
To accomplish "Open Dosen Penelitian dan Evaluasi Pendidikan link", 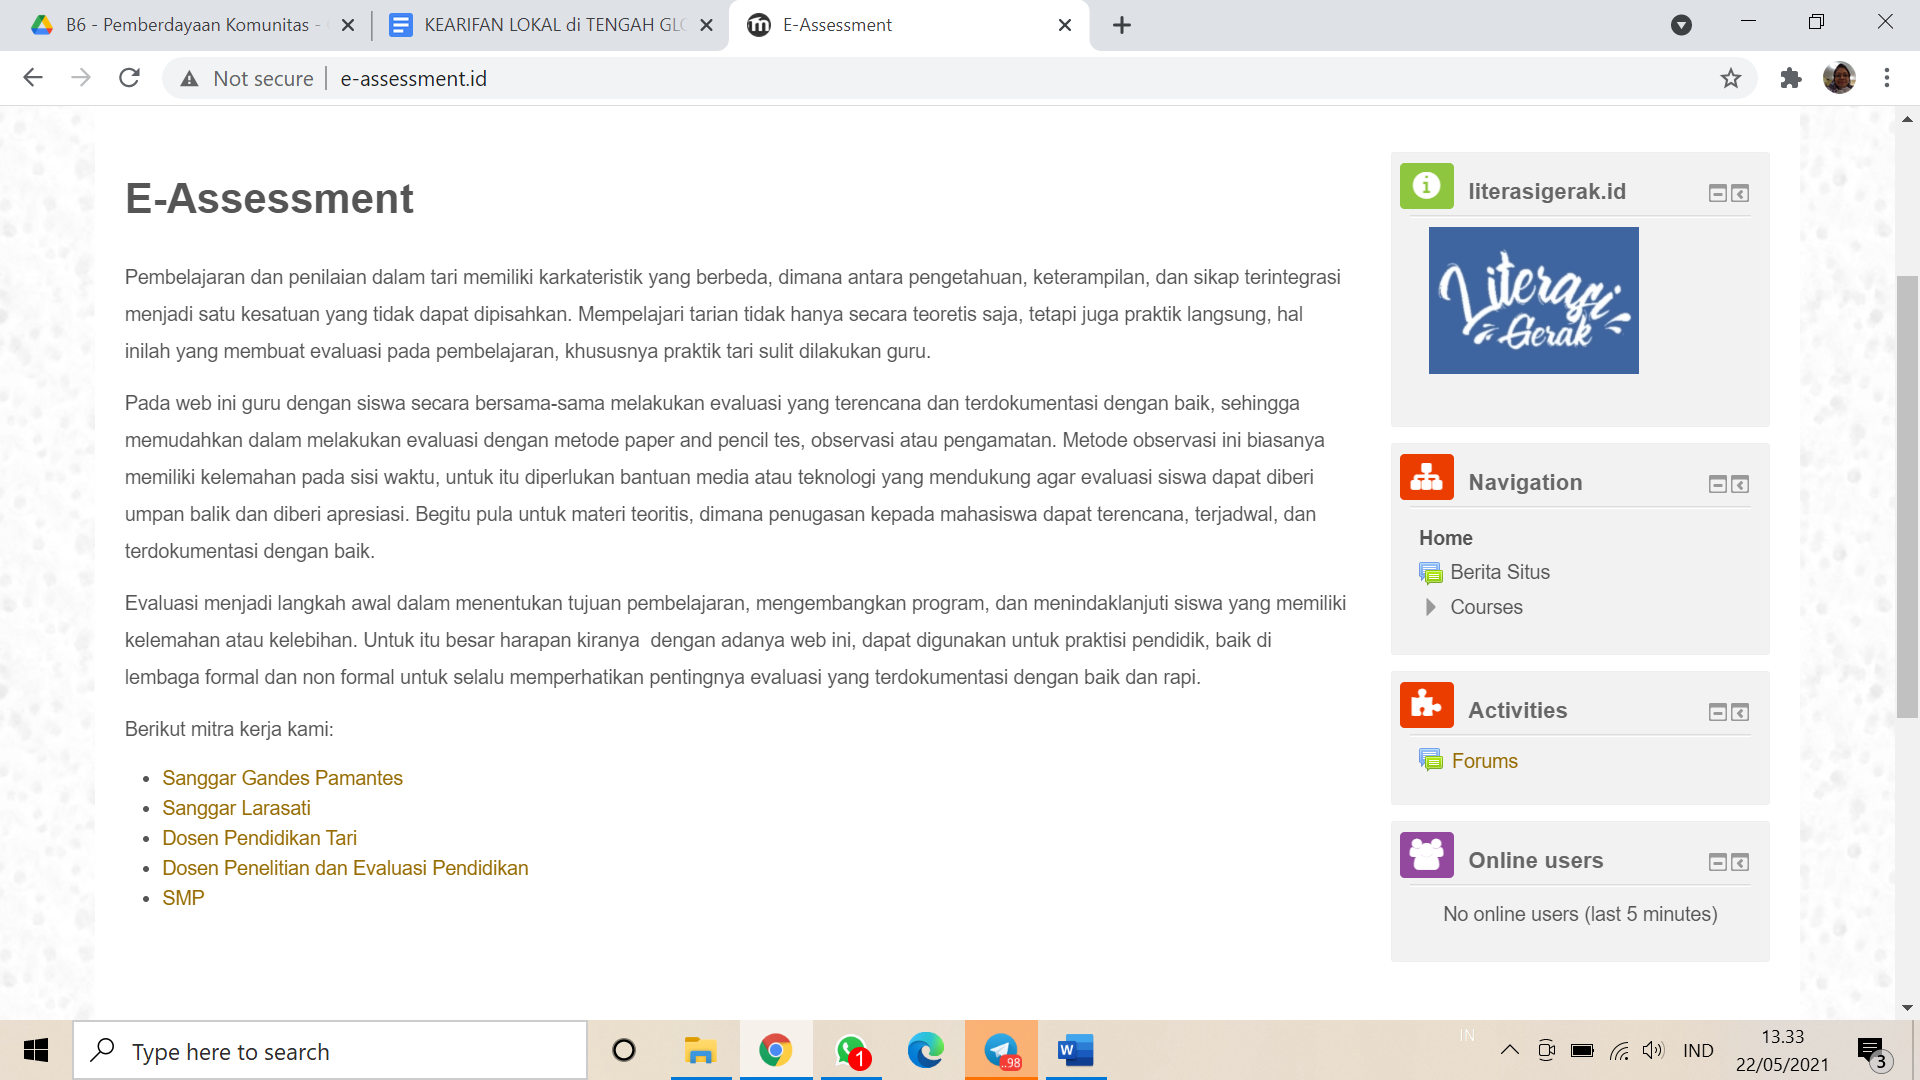I will pyautogui.click(x=345, y=868).
